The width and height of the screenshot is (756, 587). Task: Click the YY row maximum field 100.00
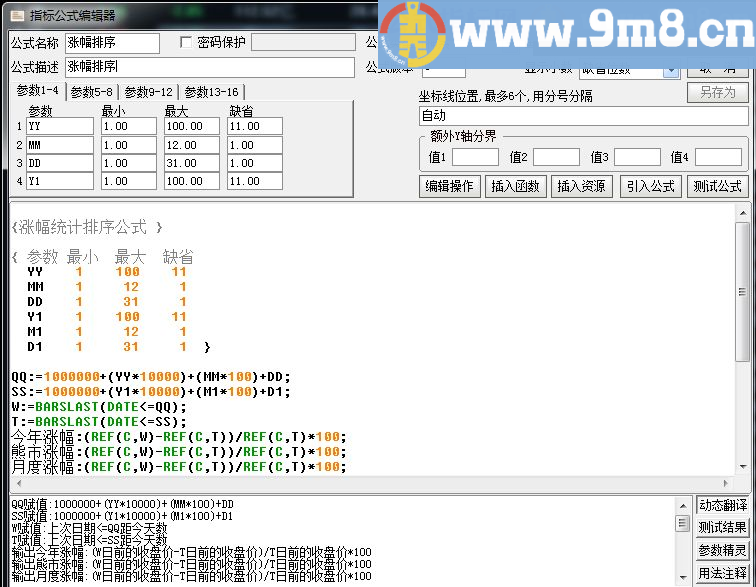click(192, 126)
